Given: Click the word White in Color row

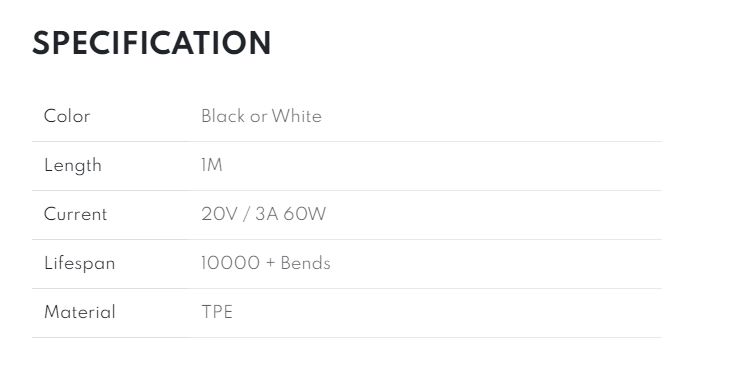Looking at the screenshot, I should tap(297, 117).
